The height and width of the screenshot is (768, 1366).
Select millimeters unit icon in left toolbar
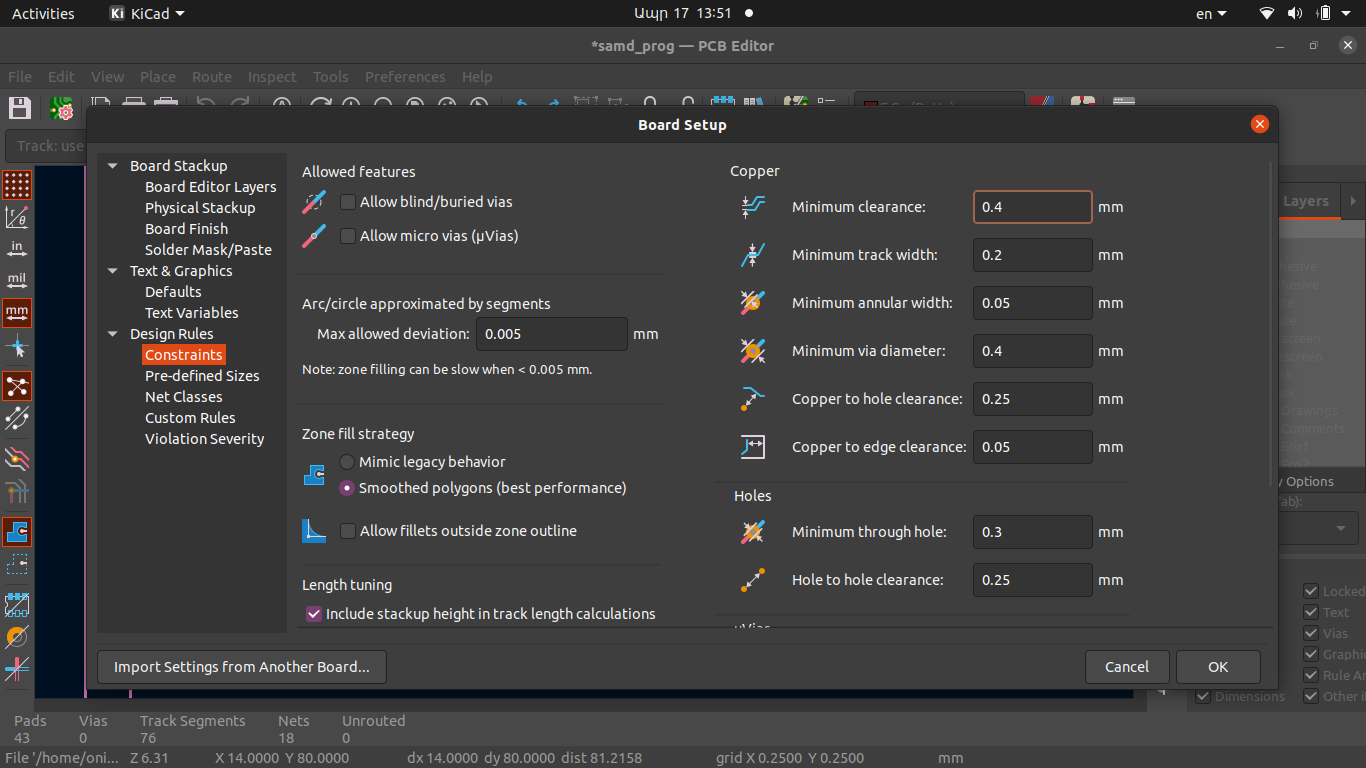[x=17, y=313]
